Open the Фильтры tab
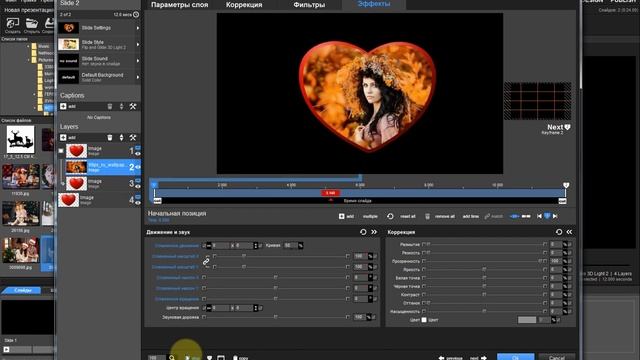 (309, 5)
